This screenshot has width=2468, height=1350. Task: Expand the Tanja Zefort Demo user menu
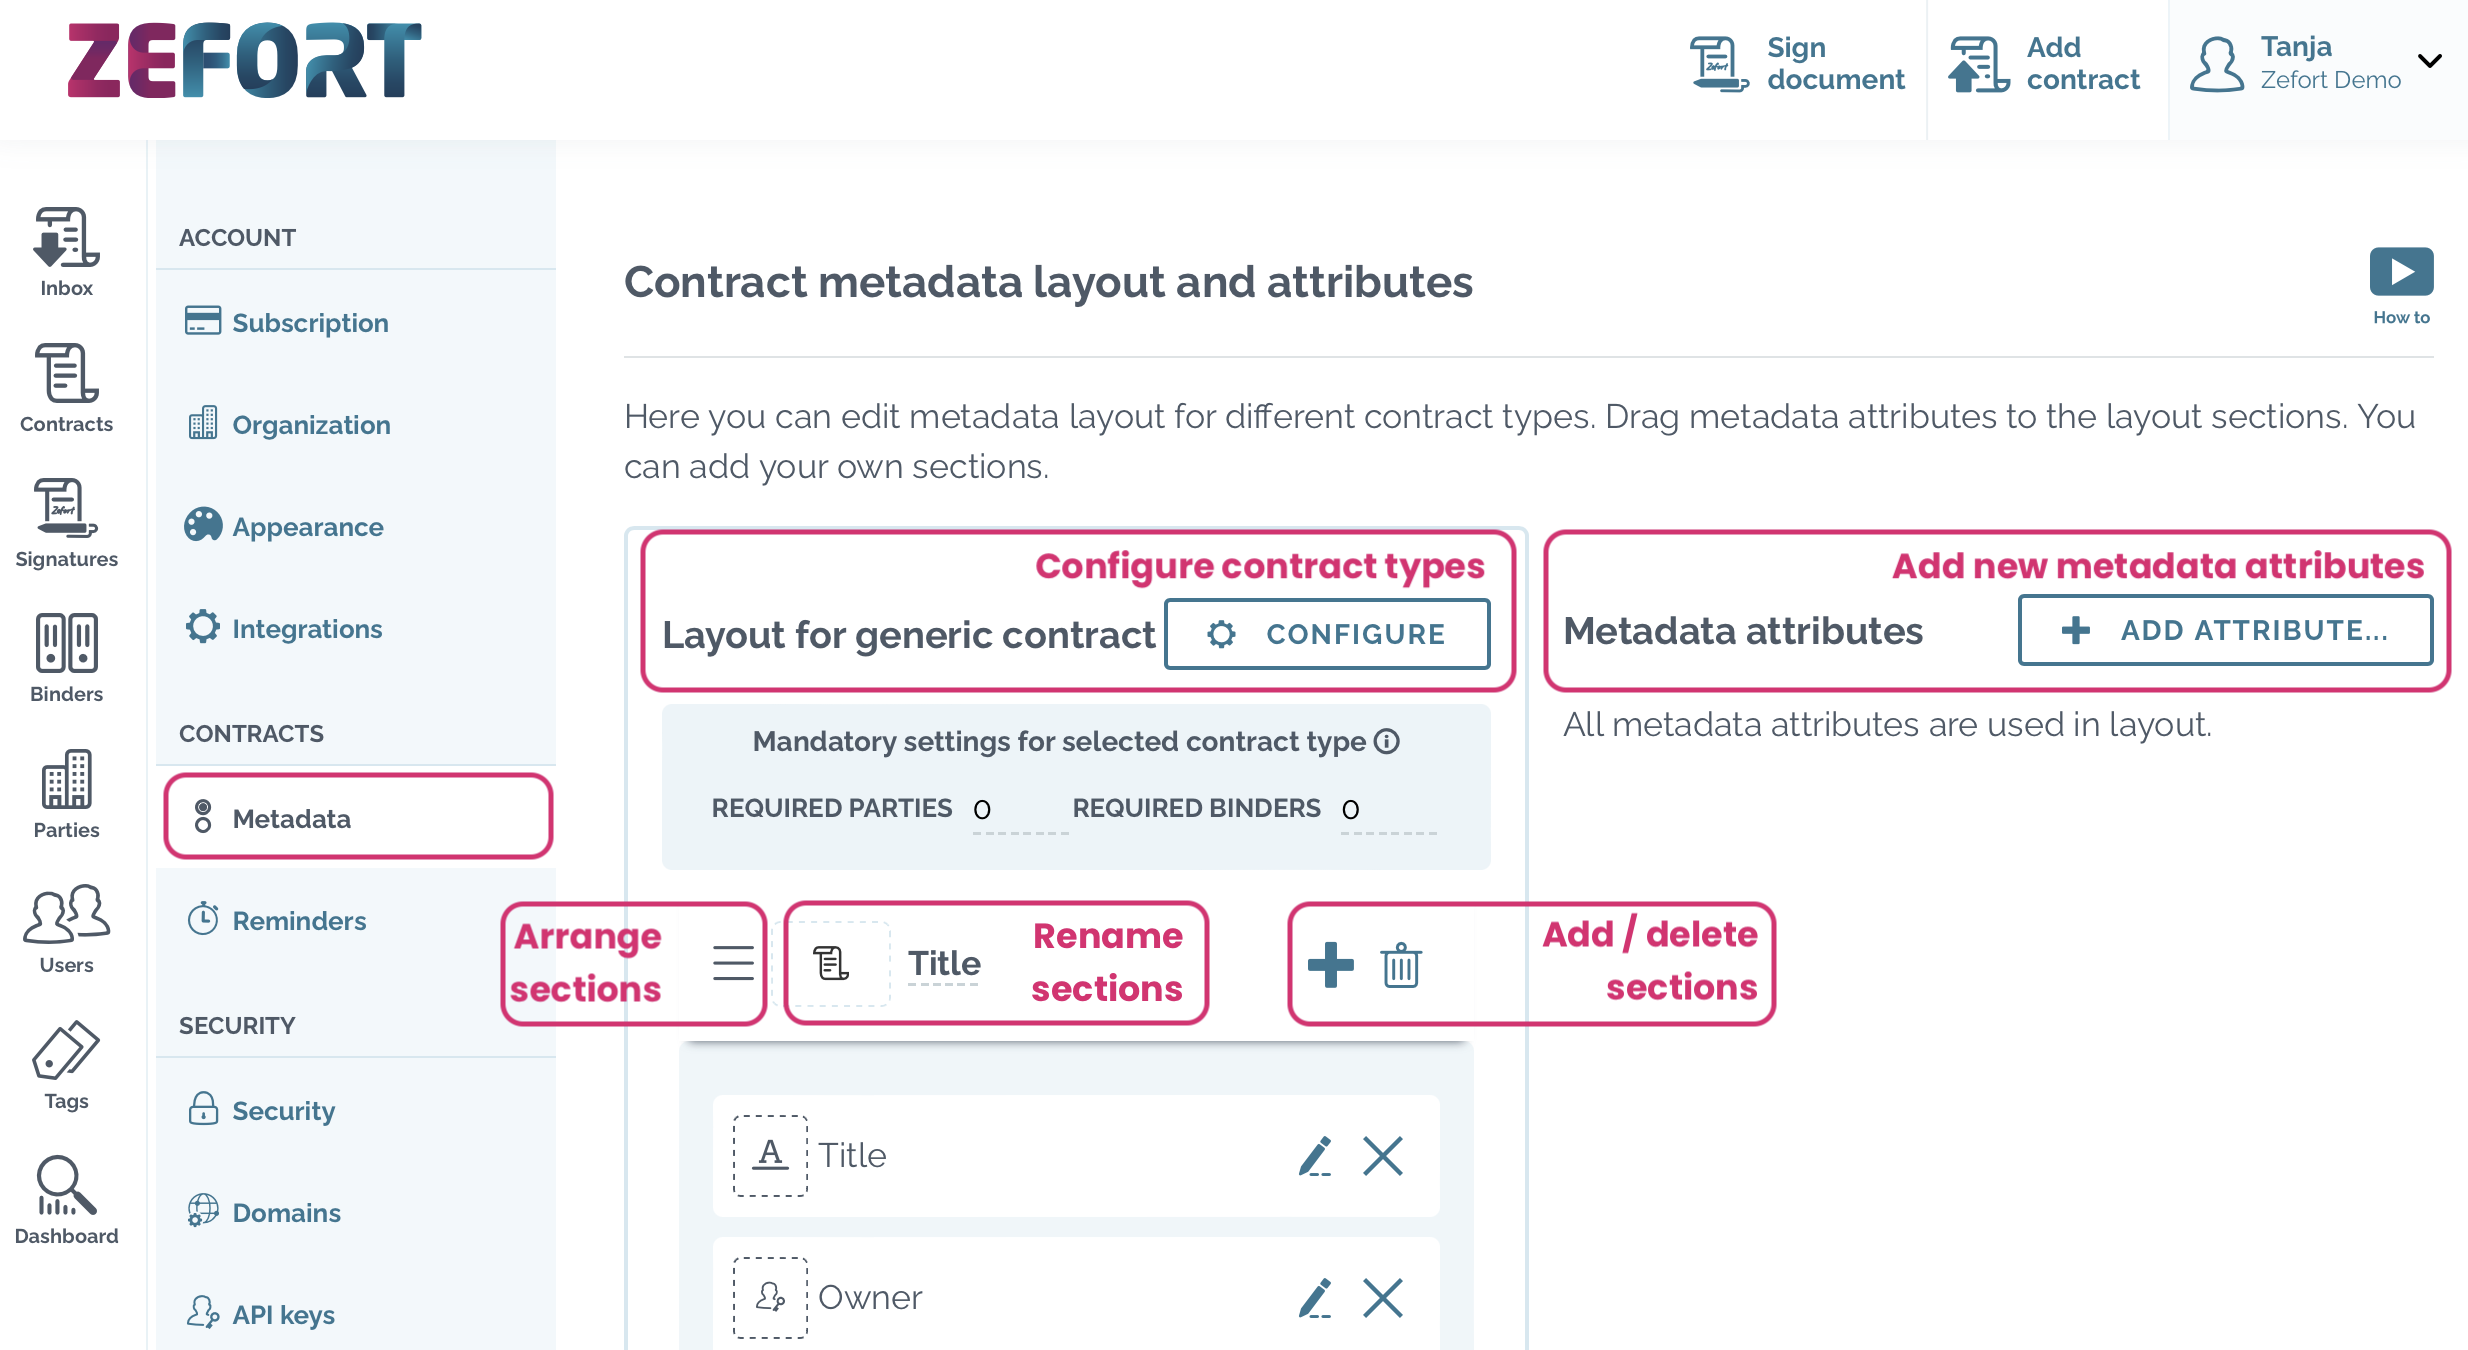coord(2428,63)
